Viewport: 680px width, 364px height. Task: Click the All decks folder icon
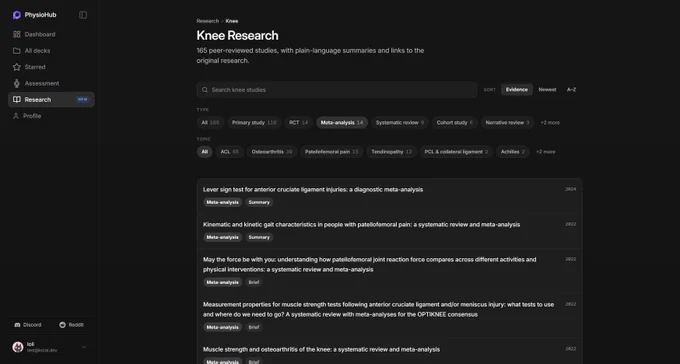(16, 51)
